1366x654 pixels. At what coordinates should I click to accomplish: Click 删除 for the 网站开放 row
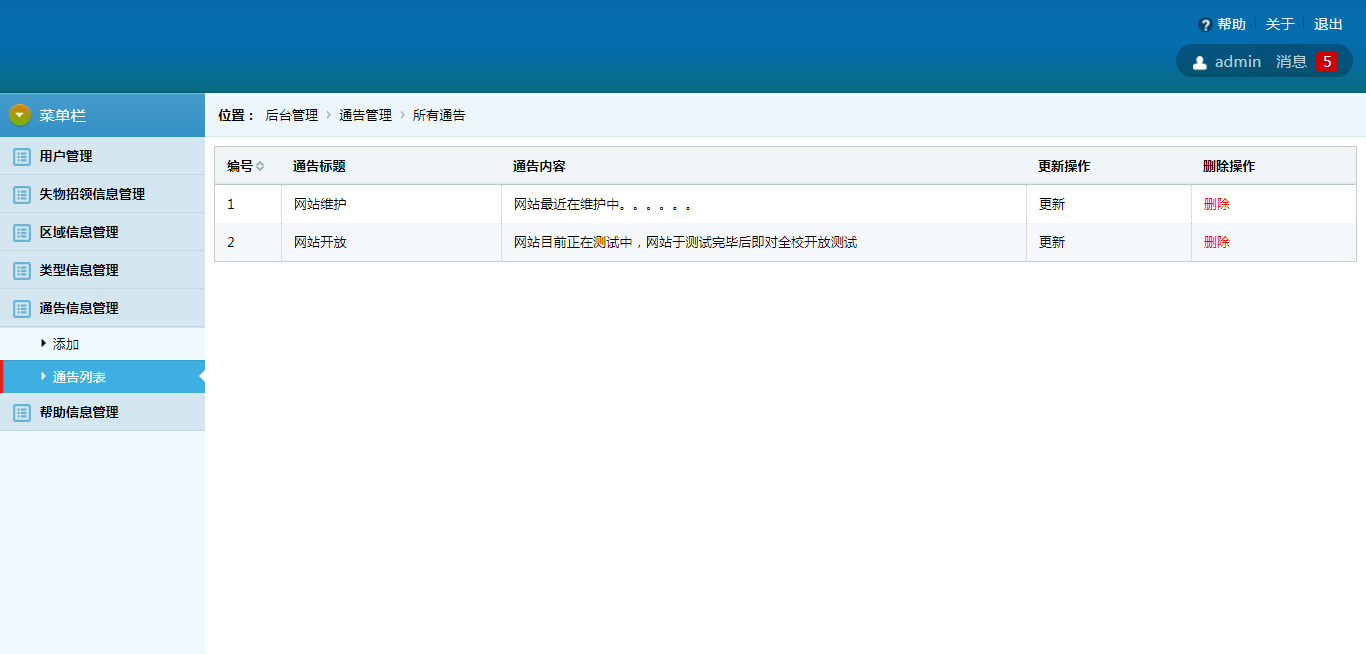coord(1217,242)
